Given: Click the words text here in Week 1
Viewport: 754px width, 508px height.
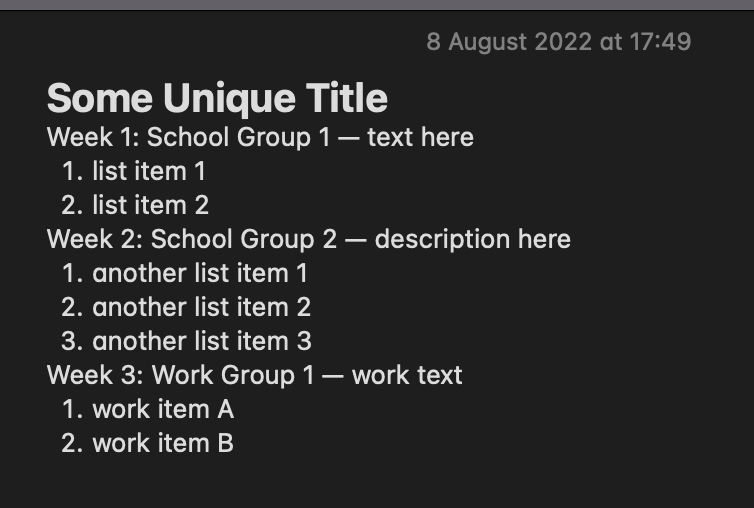Looking at the screenshot, I should point(421,138).
